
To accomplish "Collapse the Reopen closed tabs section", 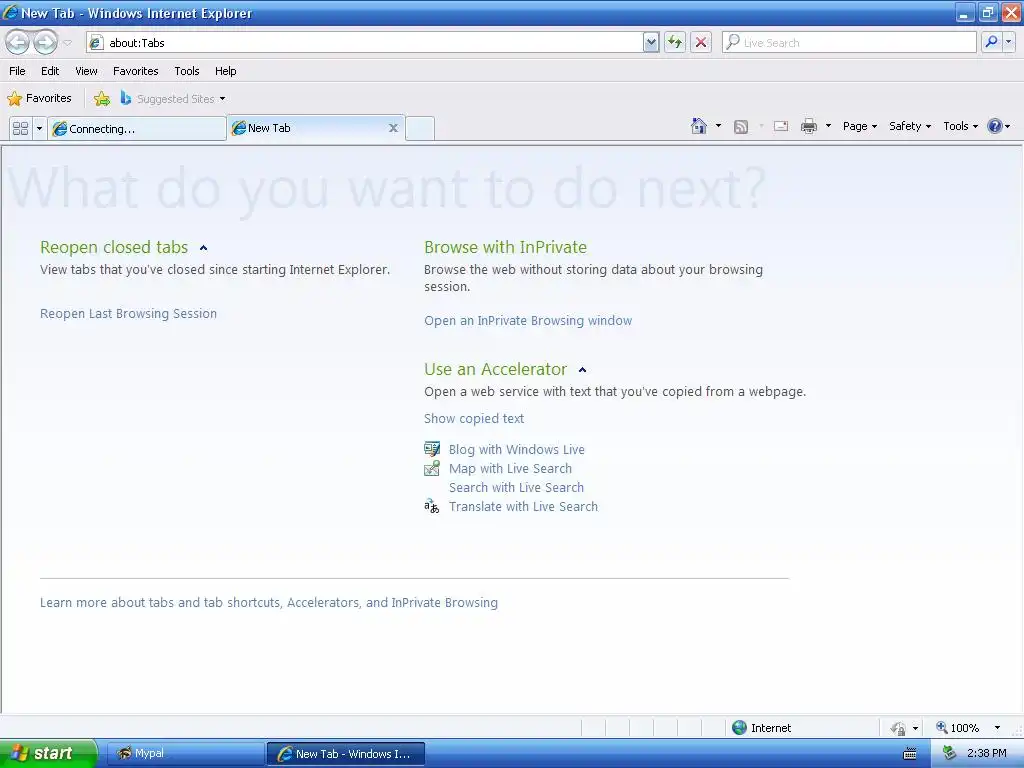I will coord(203,248).
